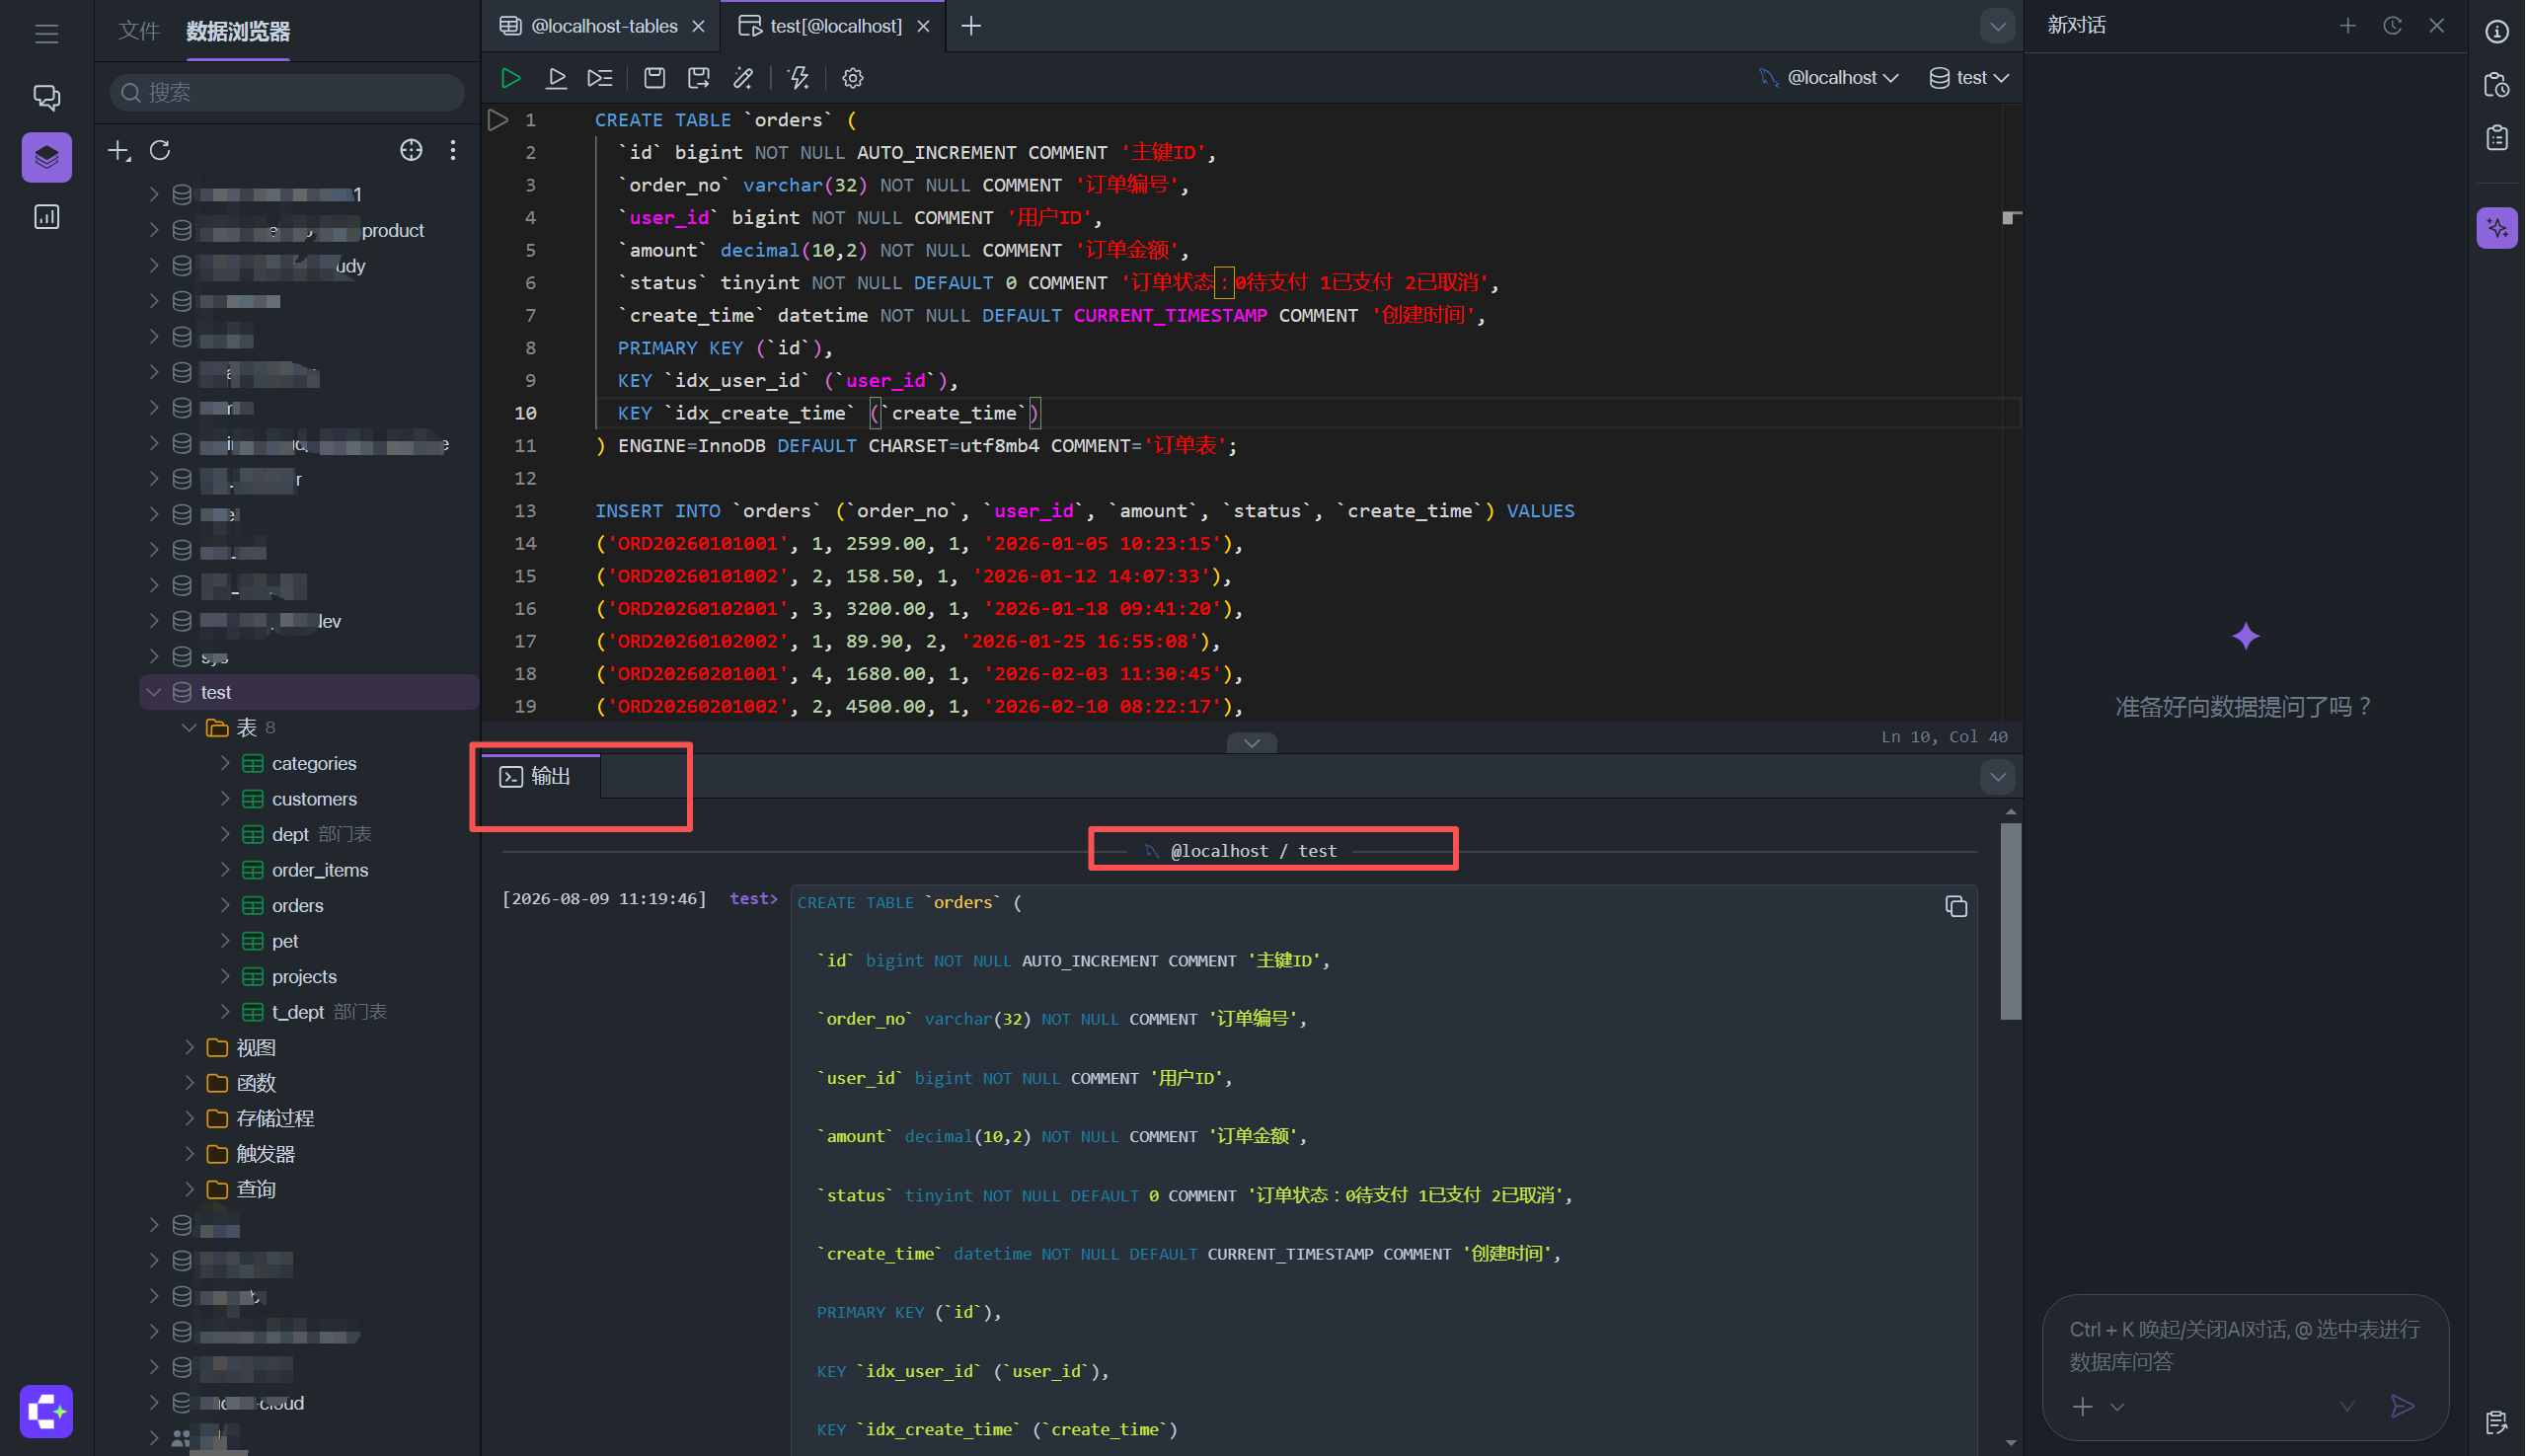Screen dimensions: 2526x1456
Task: Close the @localhost-tables tab
Action: 698,26
